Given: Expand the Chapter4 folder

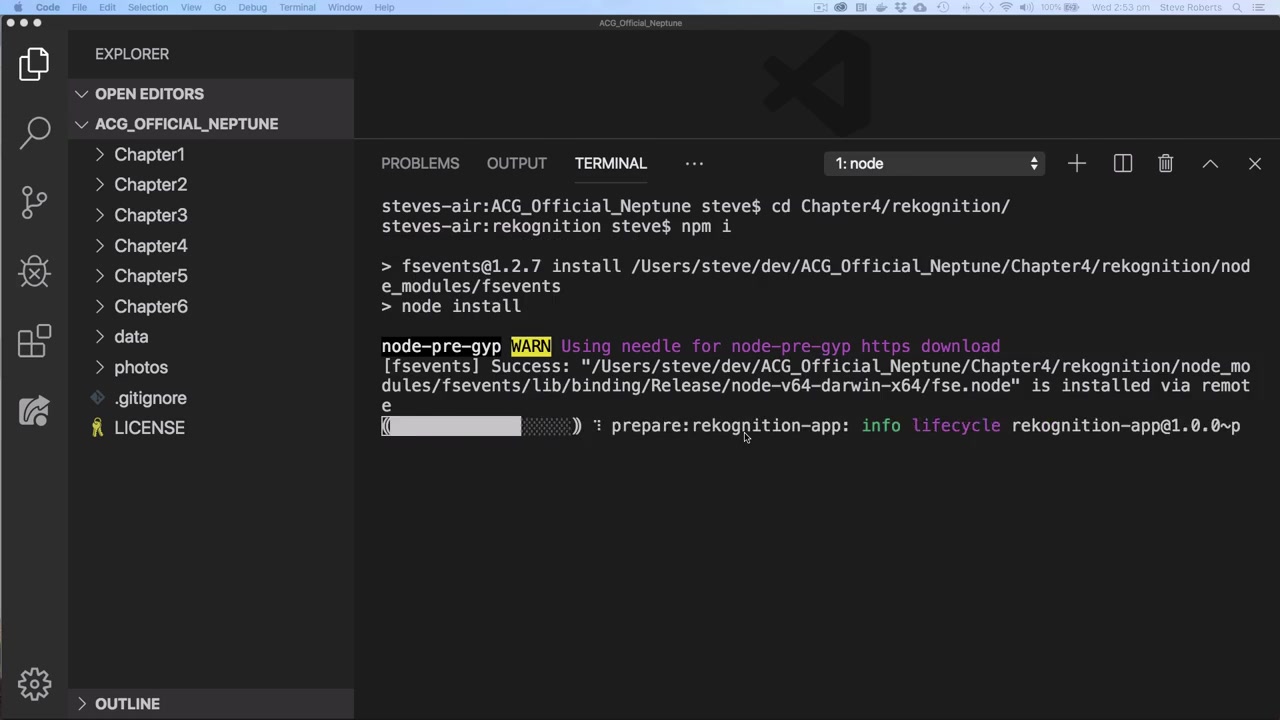Looking at the screenshot, I should [150, 246].
